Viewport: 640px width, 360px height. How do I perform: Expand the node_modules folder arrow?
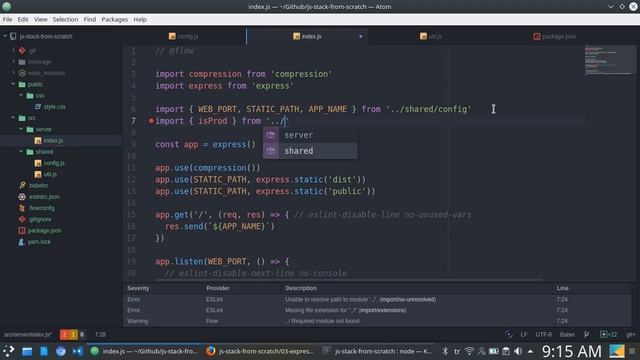pyautogui.click(x=13, y=73)
